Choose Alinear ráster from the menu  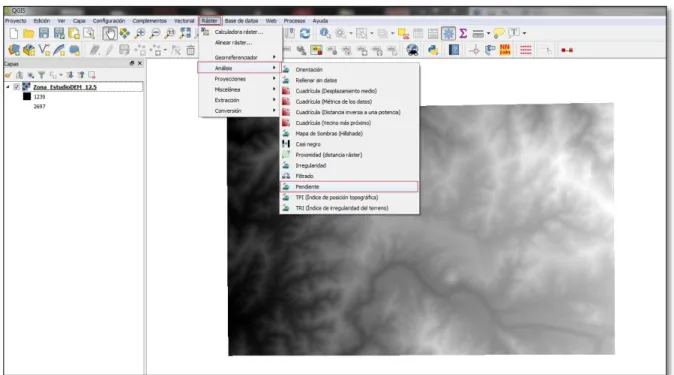pos(240,43)
